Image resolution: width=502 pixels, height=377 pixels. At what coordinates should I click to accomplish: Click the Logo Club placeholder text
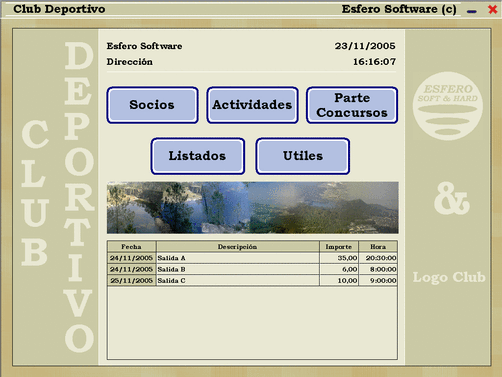(449, 278)
